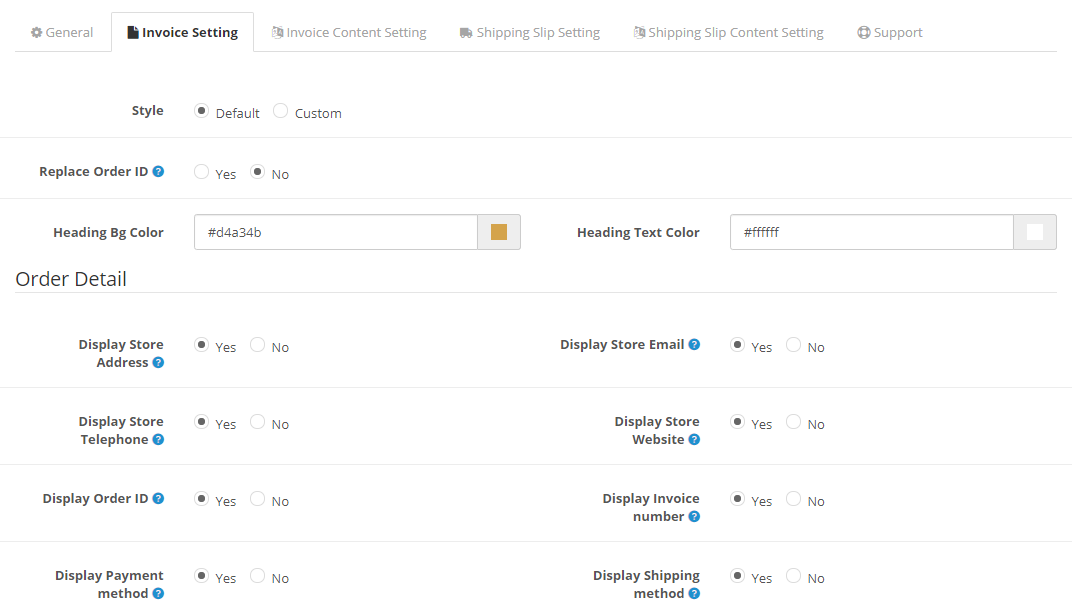Set Display Store Email to No
Viewport: 1072px width, 612px height.
[793, 344]
